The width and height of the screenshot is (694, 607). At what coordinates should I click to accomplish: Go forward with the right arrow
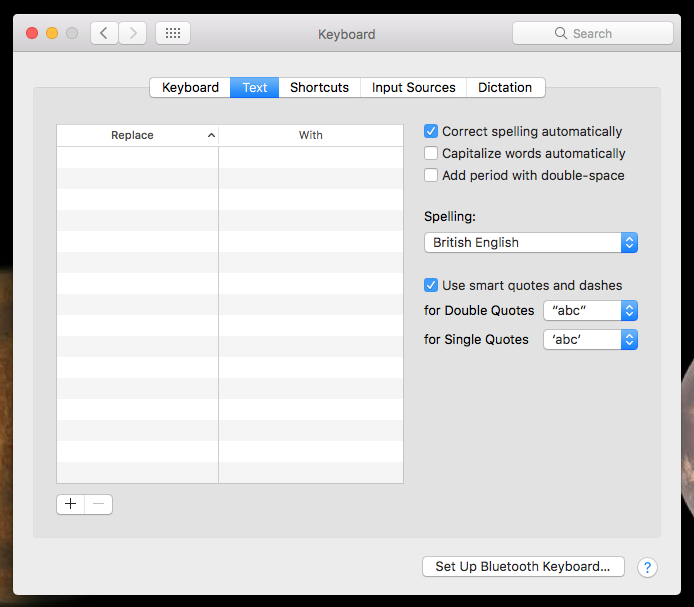(133, 33)
